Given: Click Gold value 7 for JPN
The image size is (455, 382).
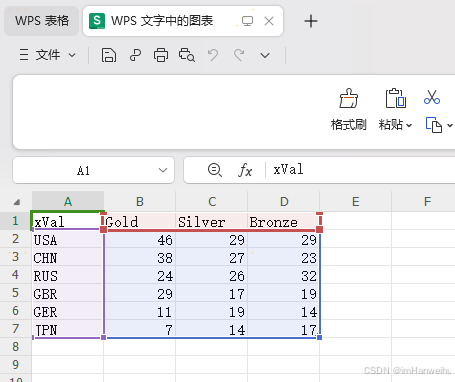Looking at the screenshot, I should click(x=140, y=330).
